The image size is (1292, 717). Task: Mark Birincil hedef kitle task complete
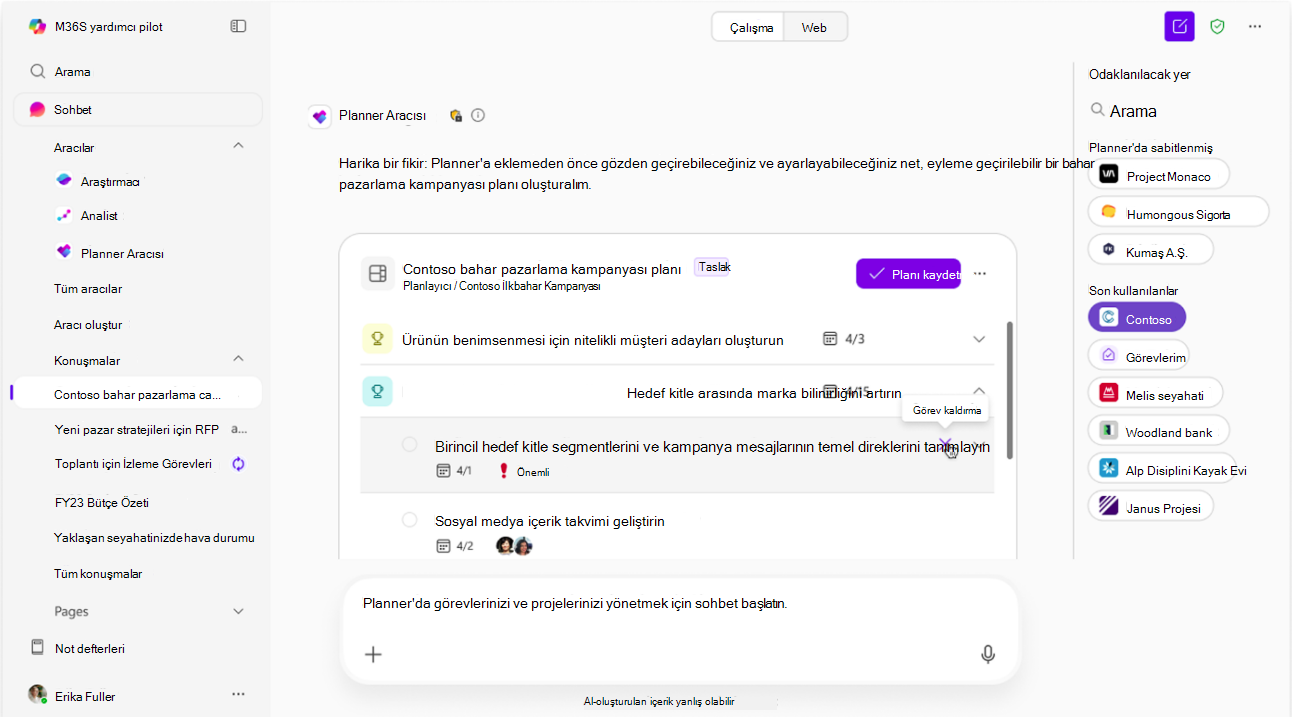(x=410, y=444)
